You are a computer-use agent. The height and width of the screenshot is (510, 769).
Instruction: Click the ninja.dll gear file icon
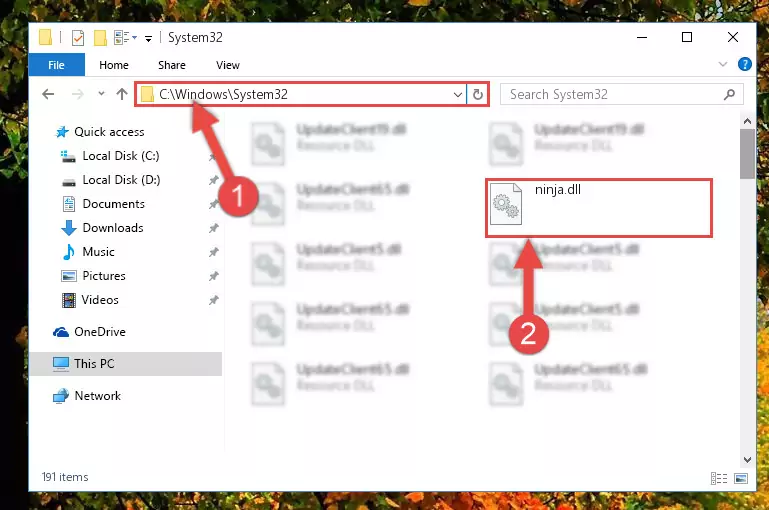(x=506, y=204)
